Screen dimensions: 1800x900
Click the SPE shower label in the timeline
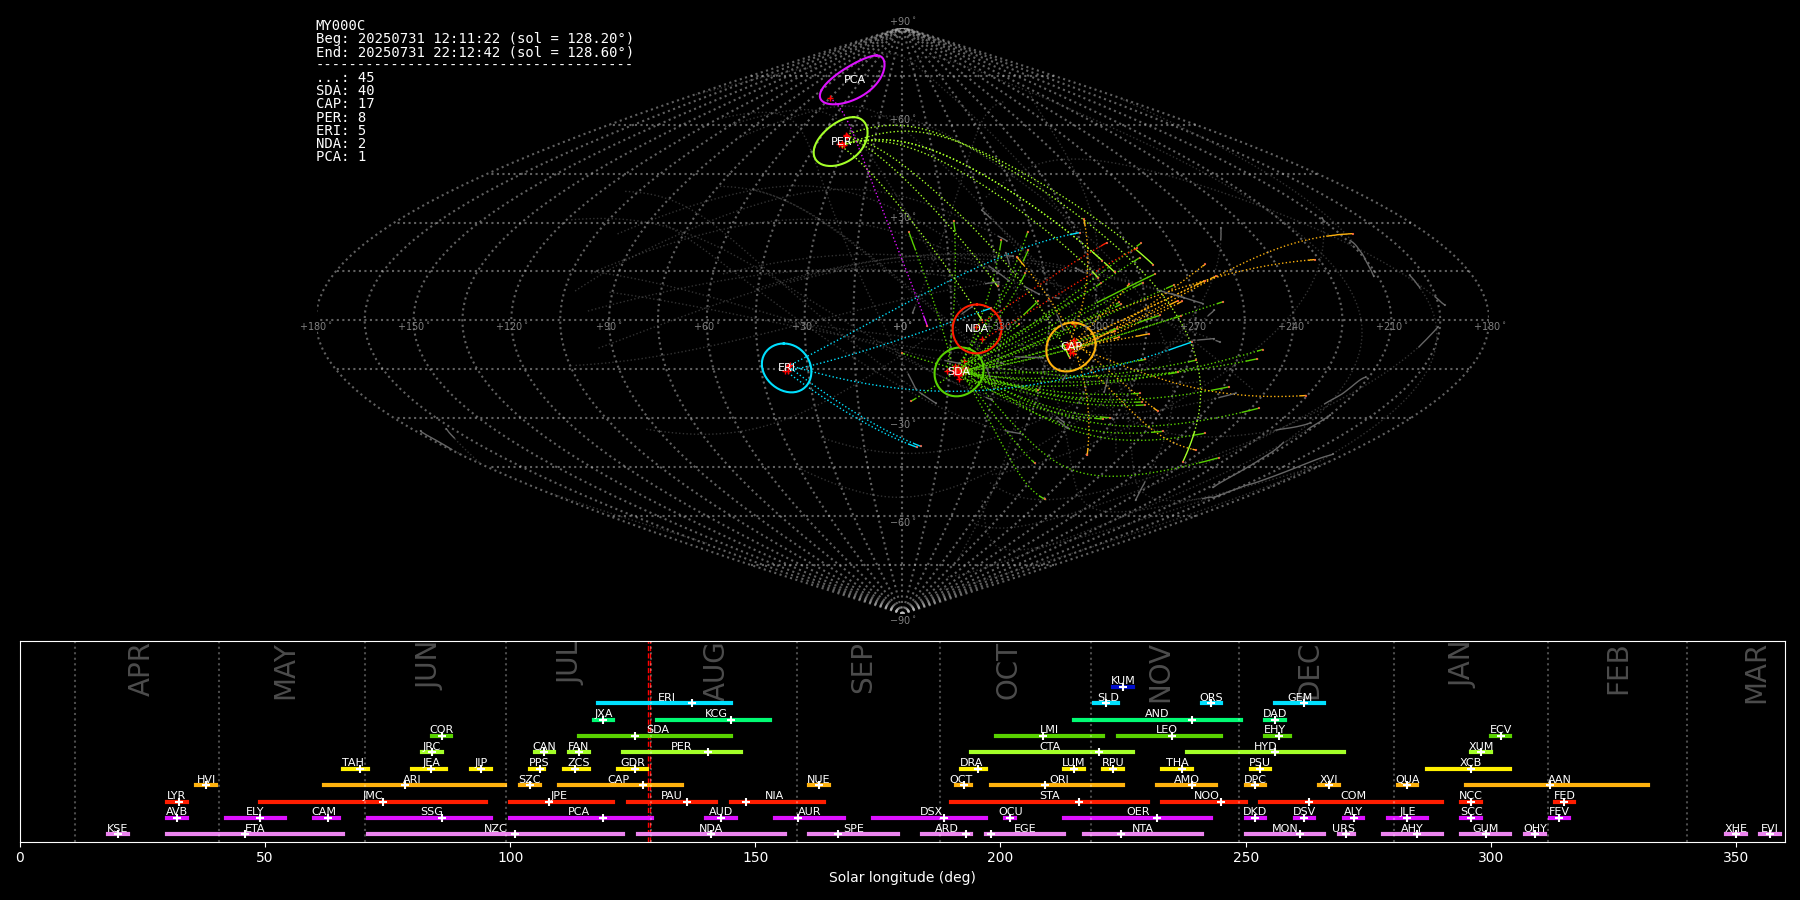point(853,829)
